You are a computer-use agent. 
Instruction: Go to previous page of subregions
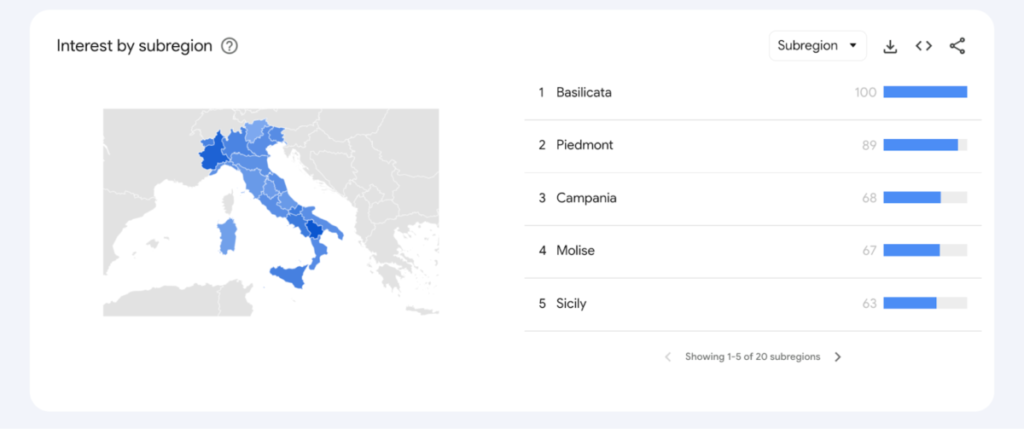[x=668, y=357]
